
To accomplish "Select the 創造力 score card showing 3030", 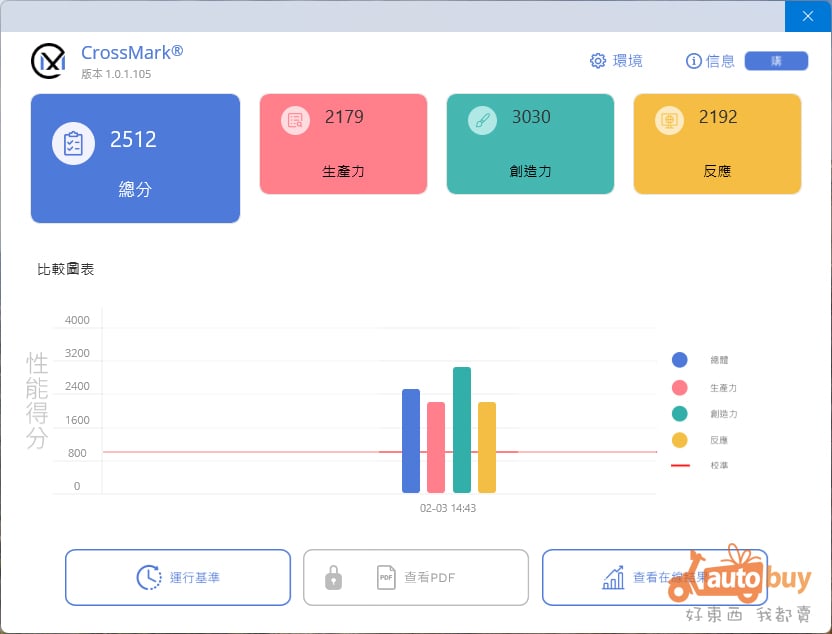I will tap(530, 144).
